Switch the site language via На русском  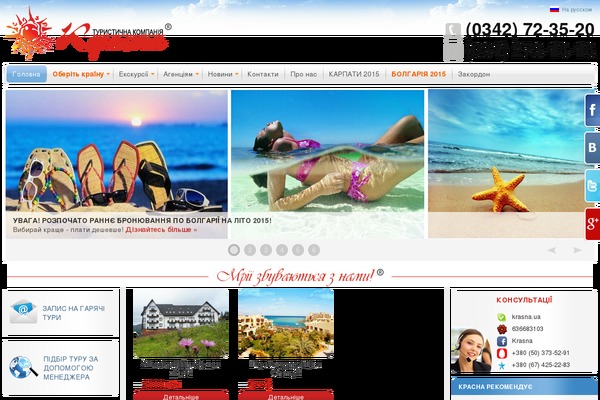click(x=577, y=10)
